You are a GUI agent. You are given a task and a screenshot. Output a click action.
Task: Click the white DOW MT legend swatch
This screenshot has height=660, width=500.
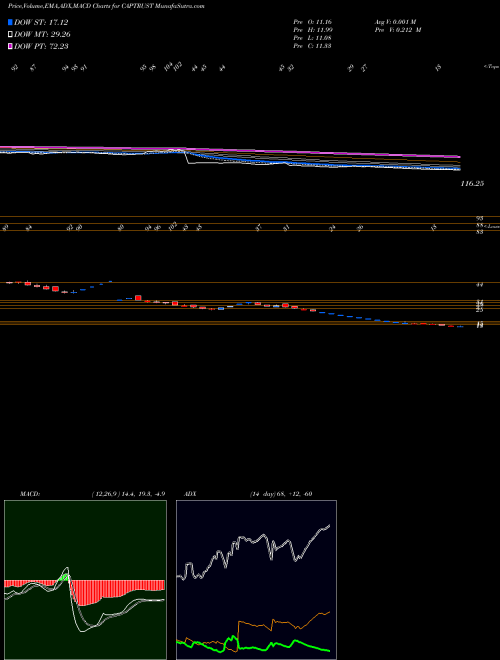pyautogui.click(x=10, y=35)
